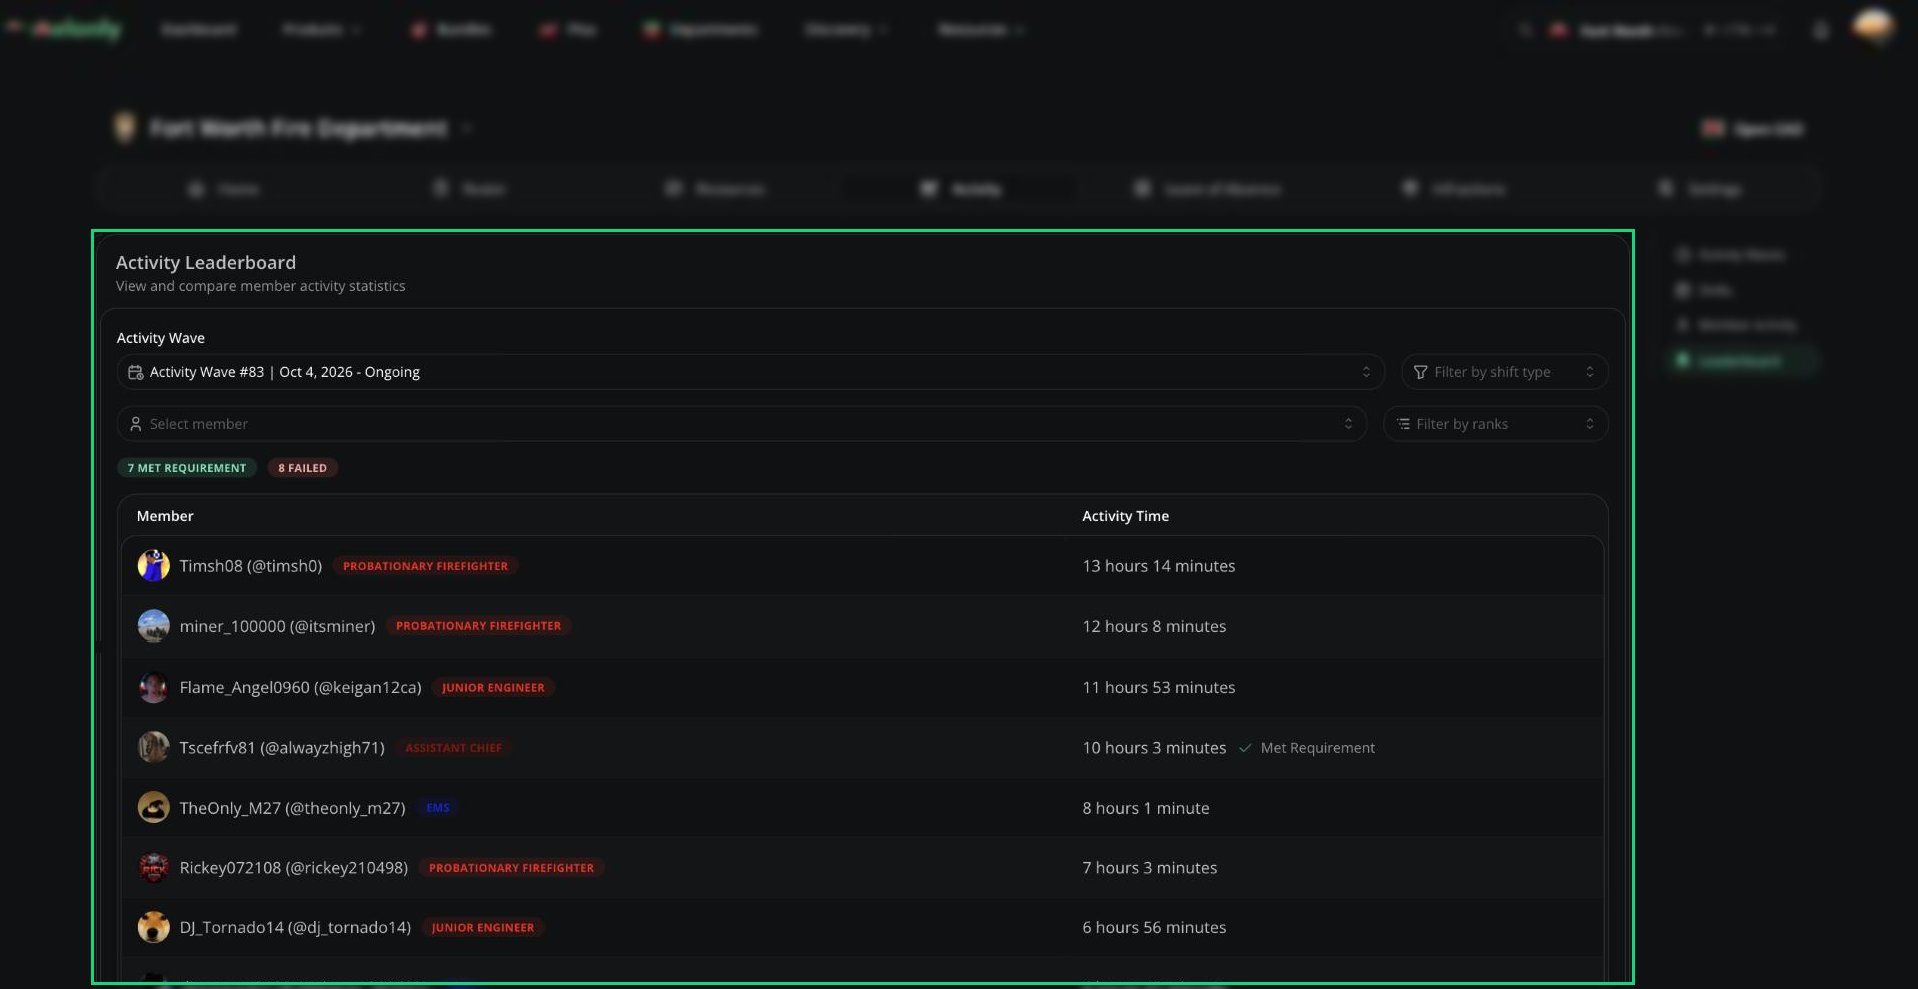Image resolution: width=1918 pixels, height=989 pixels.
Task: Open the Filter by shift type dropdown
Action: [x=1504, y=372]
